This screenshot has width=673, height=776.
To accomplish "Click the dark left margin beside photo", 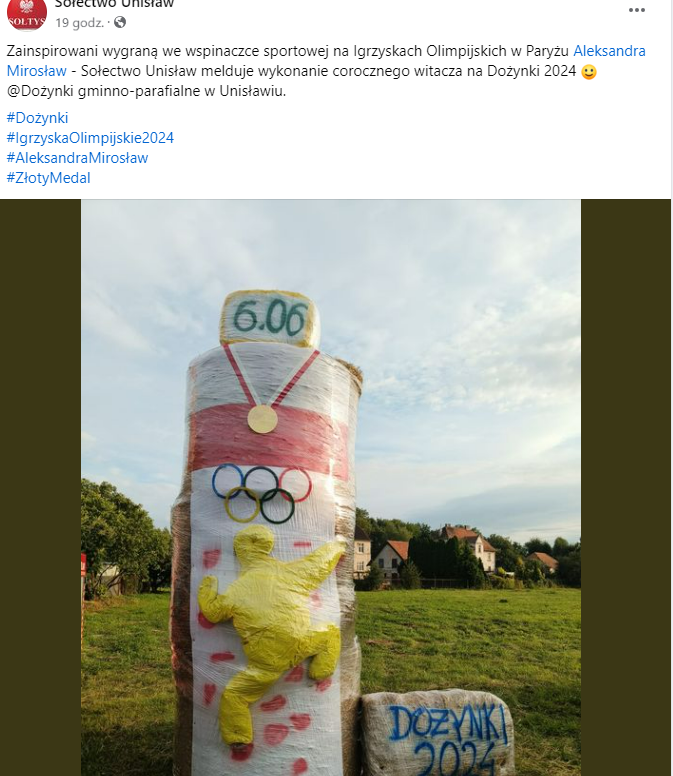I will [x=41, y=487].
